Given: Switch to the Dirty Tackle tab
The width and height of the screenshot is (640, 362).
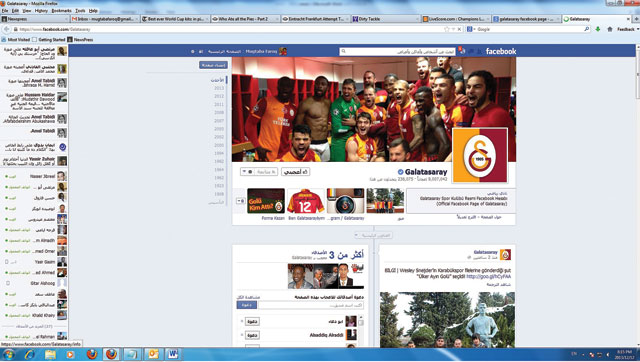Looking at the screenshot, I should pos(386,19).
